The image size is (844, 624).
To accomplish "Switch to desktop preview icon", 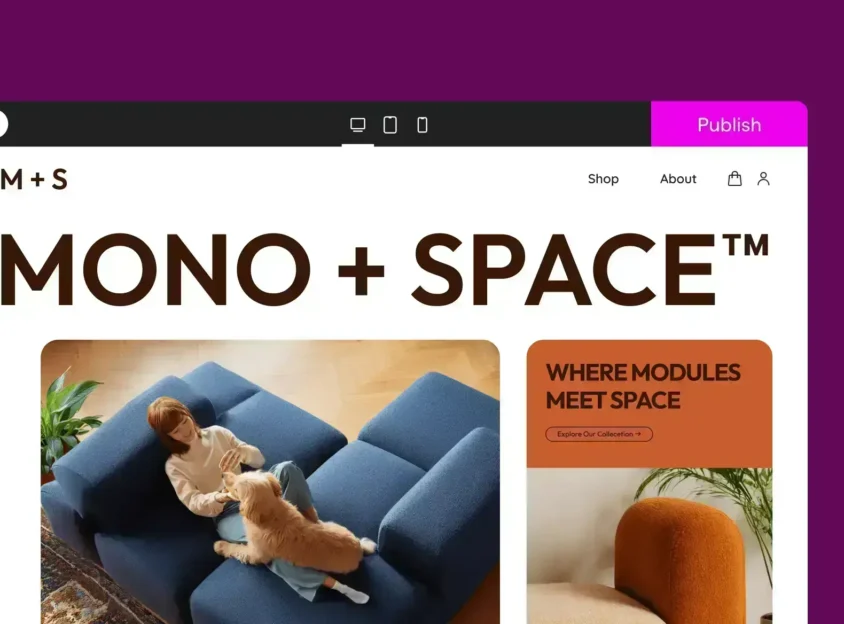I will pos(357,125).
